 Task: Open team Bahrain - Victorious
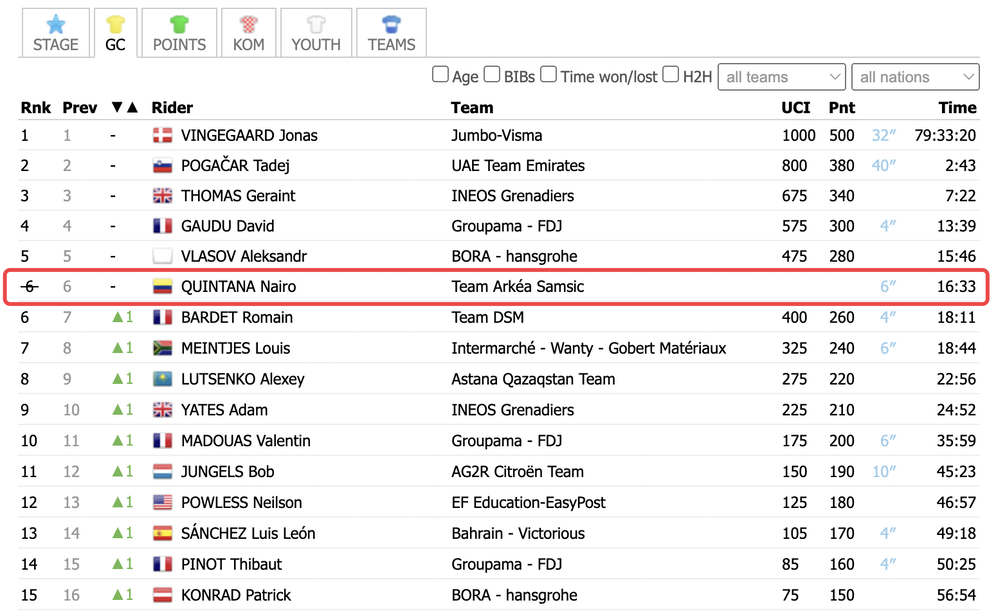pyautogui.click(x=518, y=533)
